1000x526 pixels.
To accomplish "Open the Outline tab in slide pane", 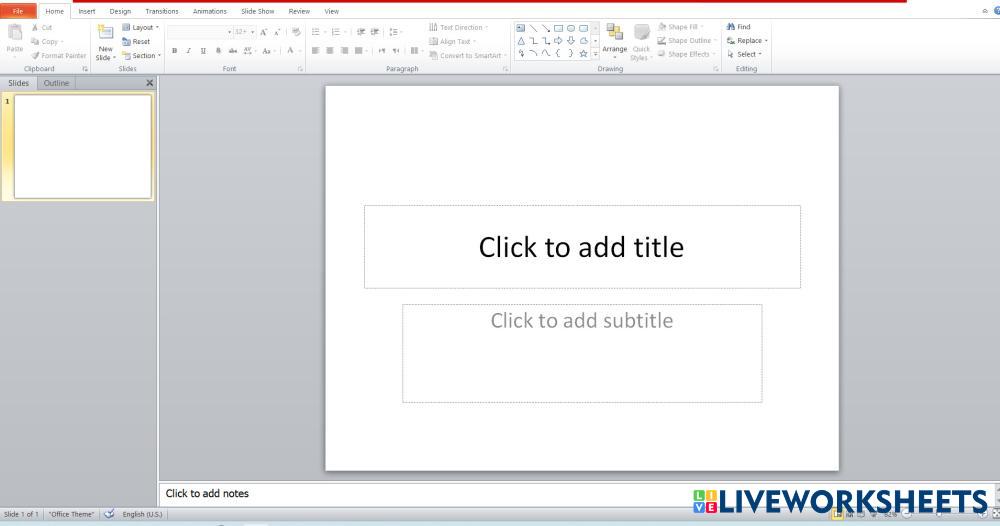I will pyautogui.click(x=56, y=83).
